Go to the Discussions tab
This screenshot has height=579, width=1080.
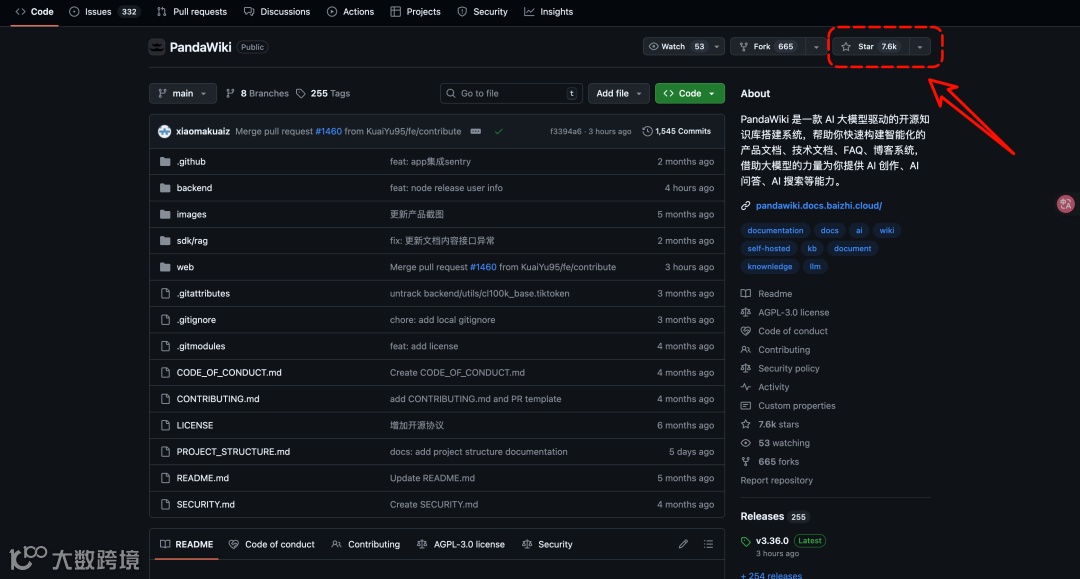coord(277,12)
